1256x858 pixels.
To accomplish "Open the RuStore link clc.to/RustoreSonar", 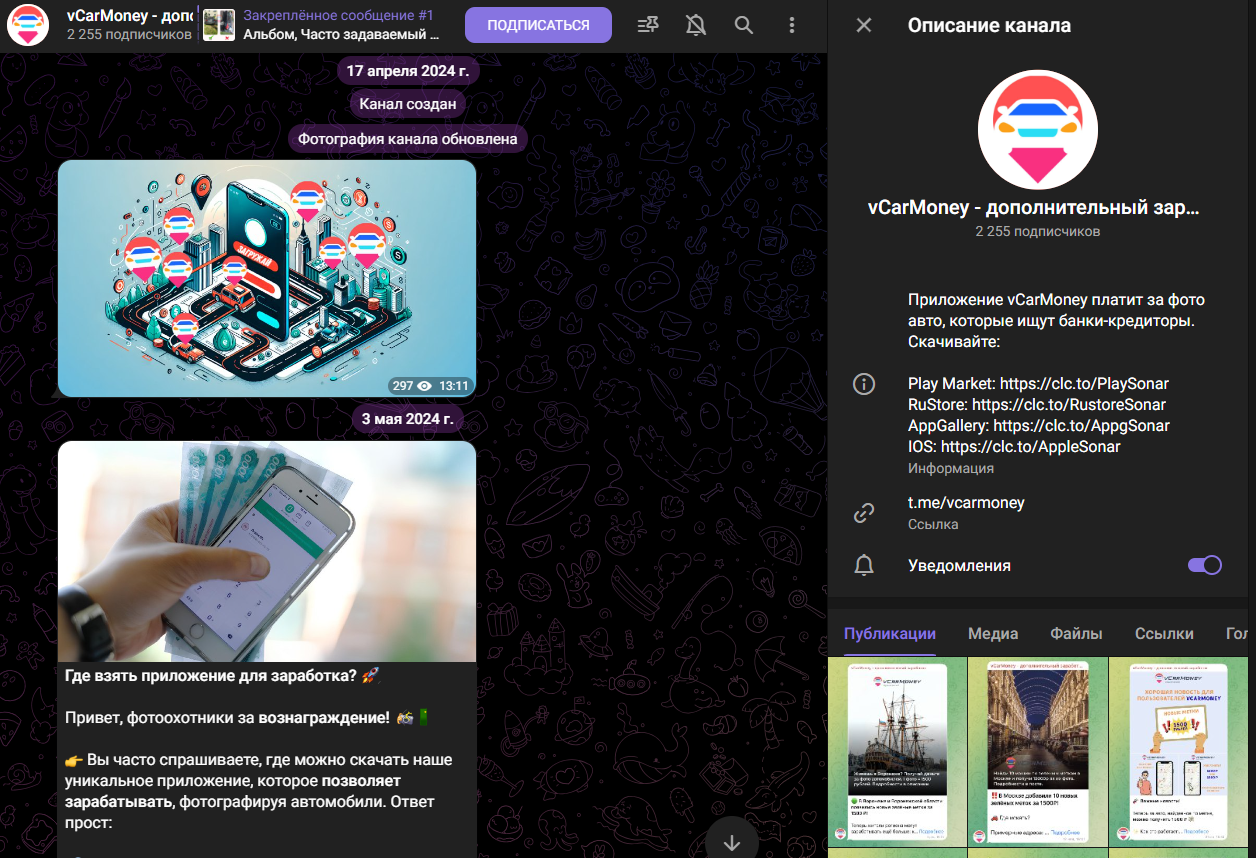I will (1069, 405).
